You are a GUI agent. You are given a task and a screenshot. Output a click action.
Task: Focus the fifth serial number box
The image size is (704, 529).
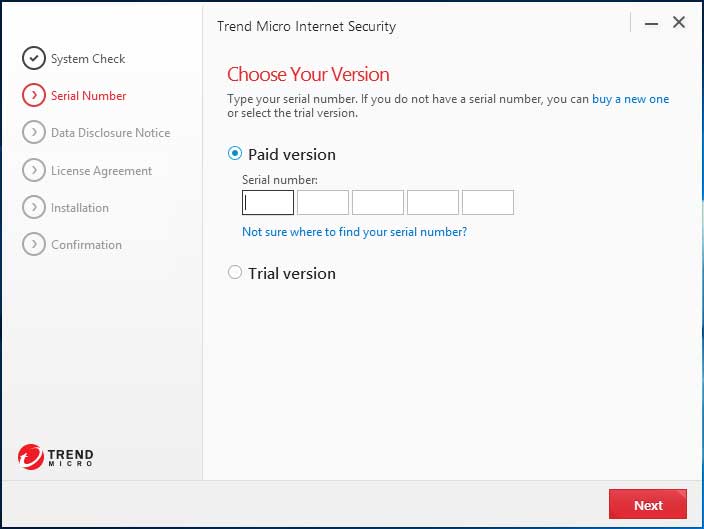[x=488, y=203]
